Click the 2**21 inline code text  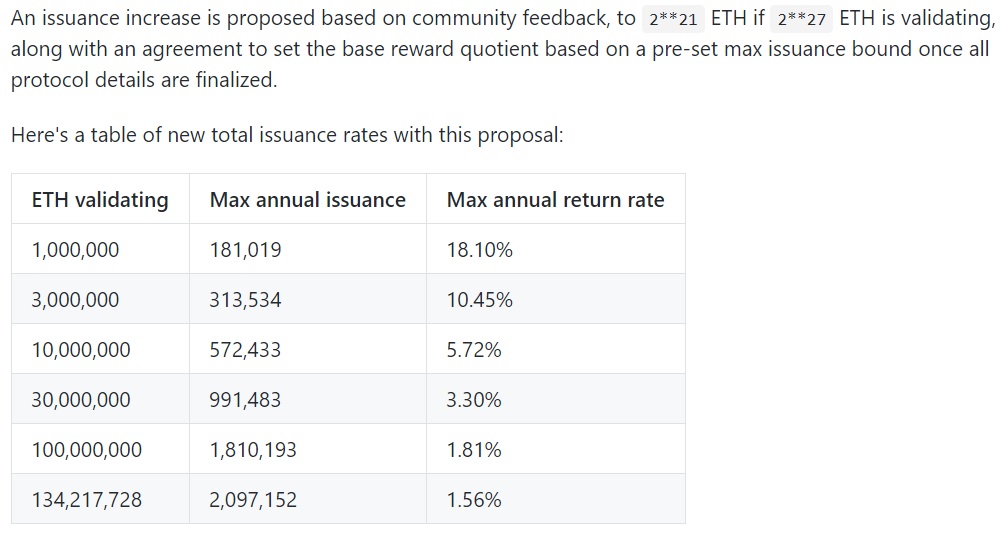point(672,20)
